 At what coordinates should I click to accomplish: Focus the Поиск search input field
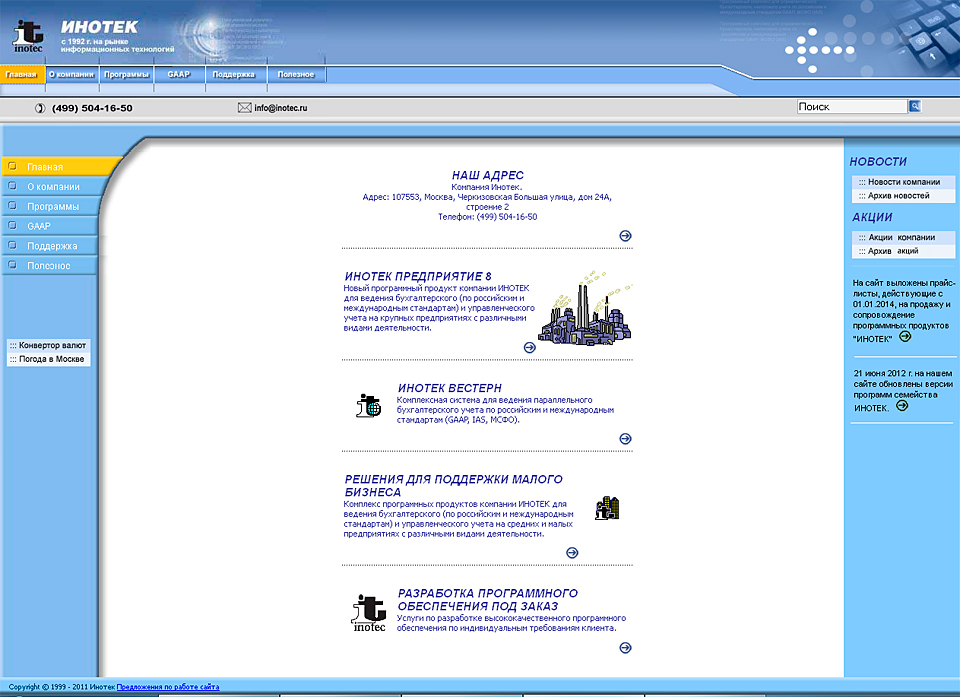[852, 107]
